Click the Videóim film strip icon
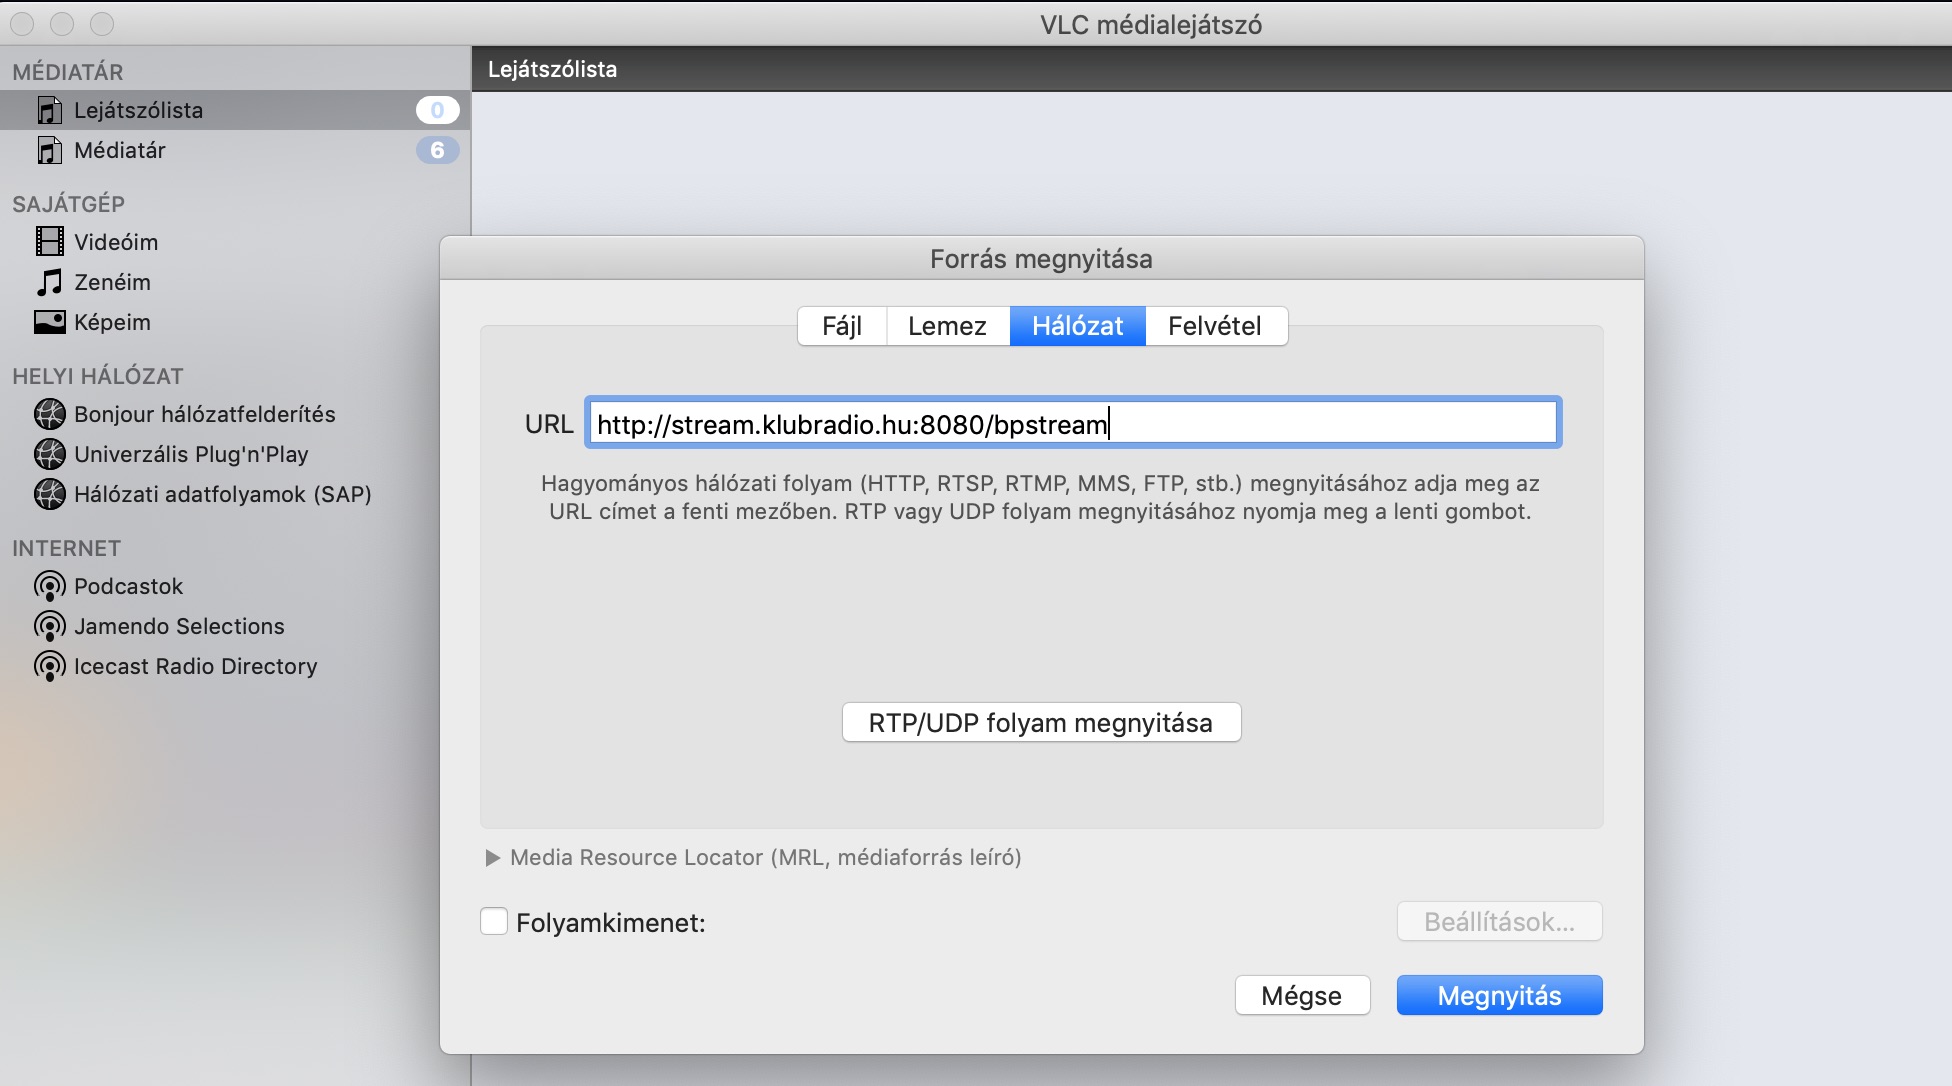Viewport: 1952px width, 1086px height. 49,242
